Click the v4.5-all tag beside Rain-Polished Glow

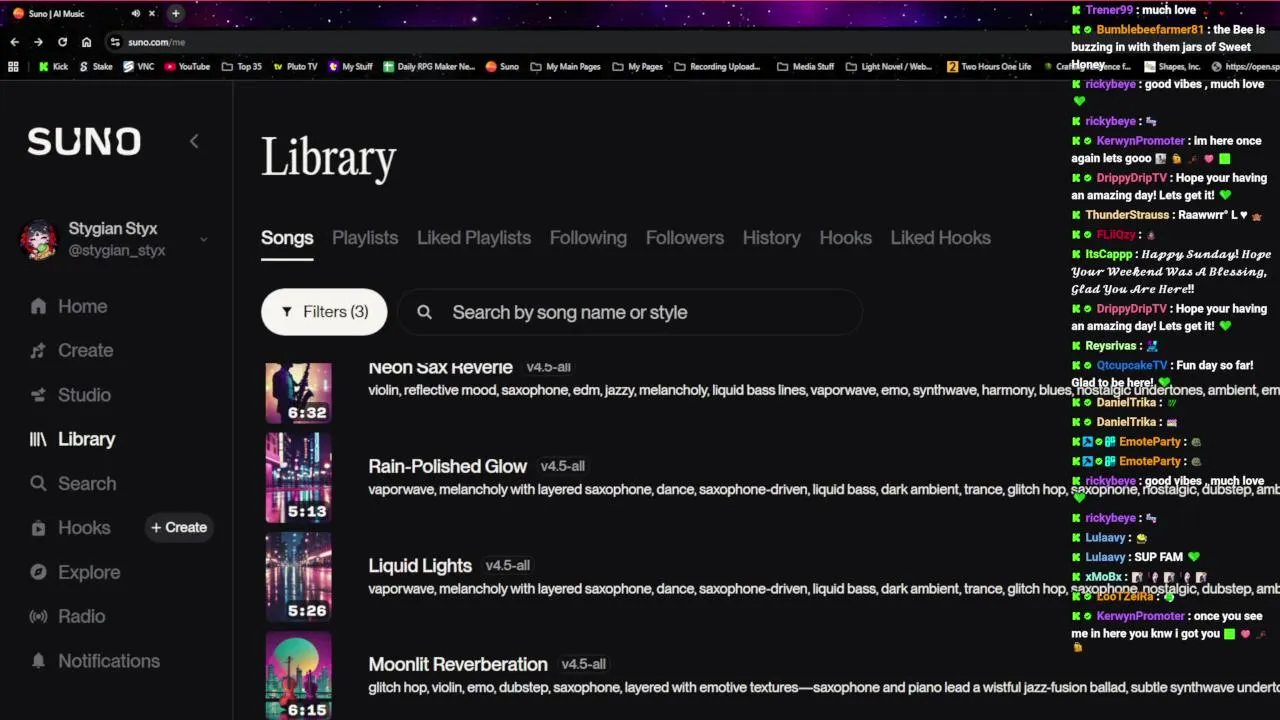pos(563,467)
